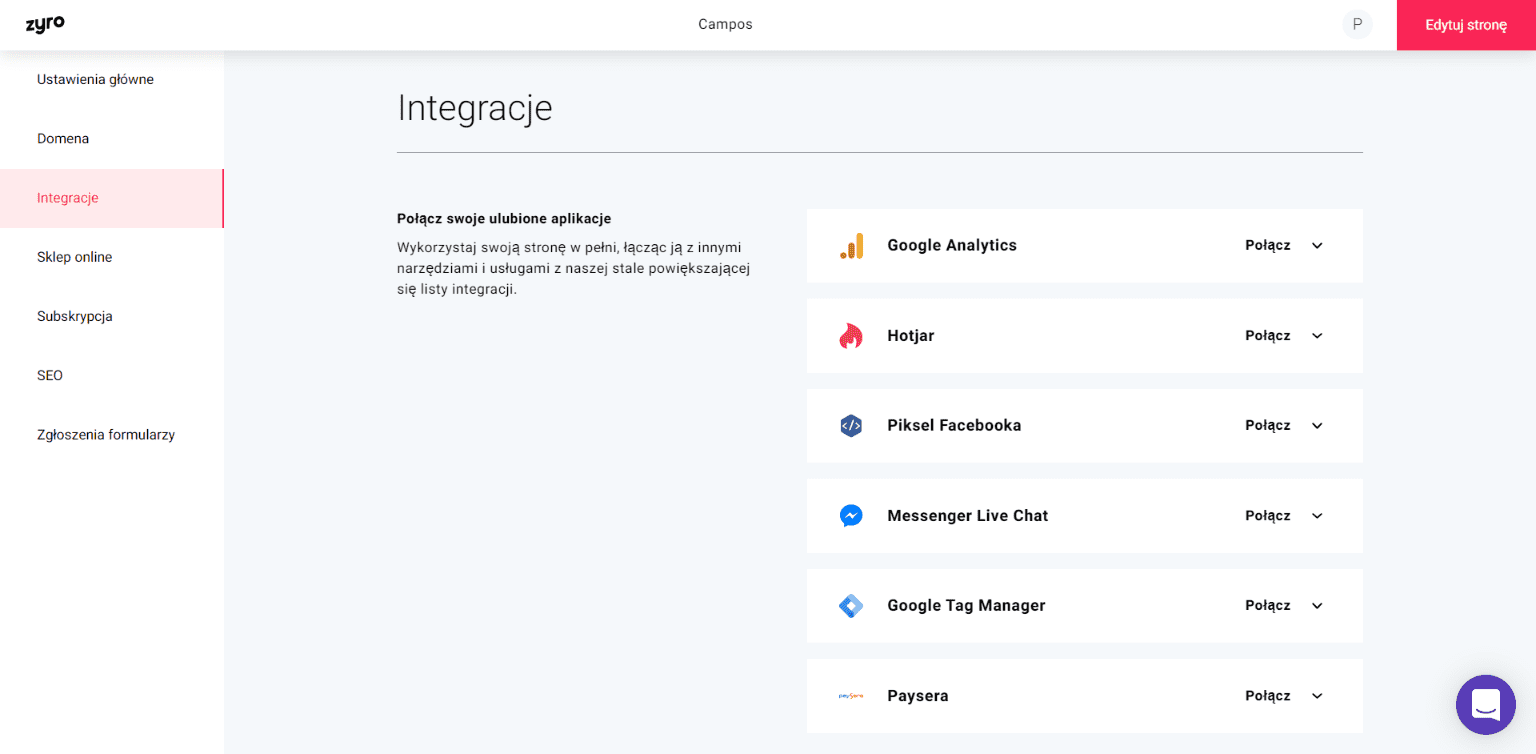The image size is (1536, 754).
Task: Click the Google Analytics integration icon
Action: click(x=851, y=245)
